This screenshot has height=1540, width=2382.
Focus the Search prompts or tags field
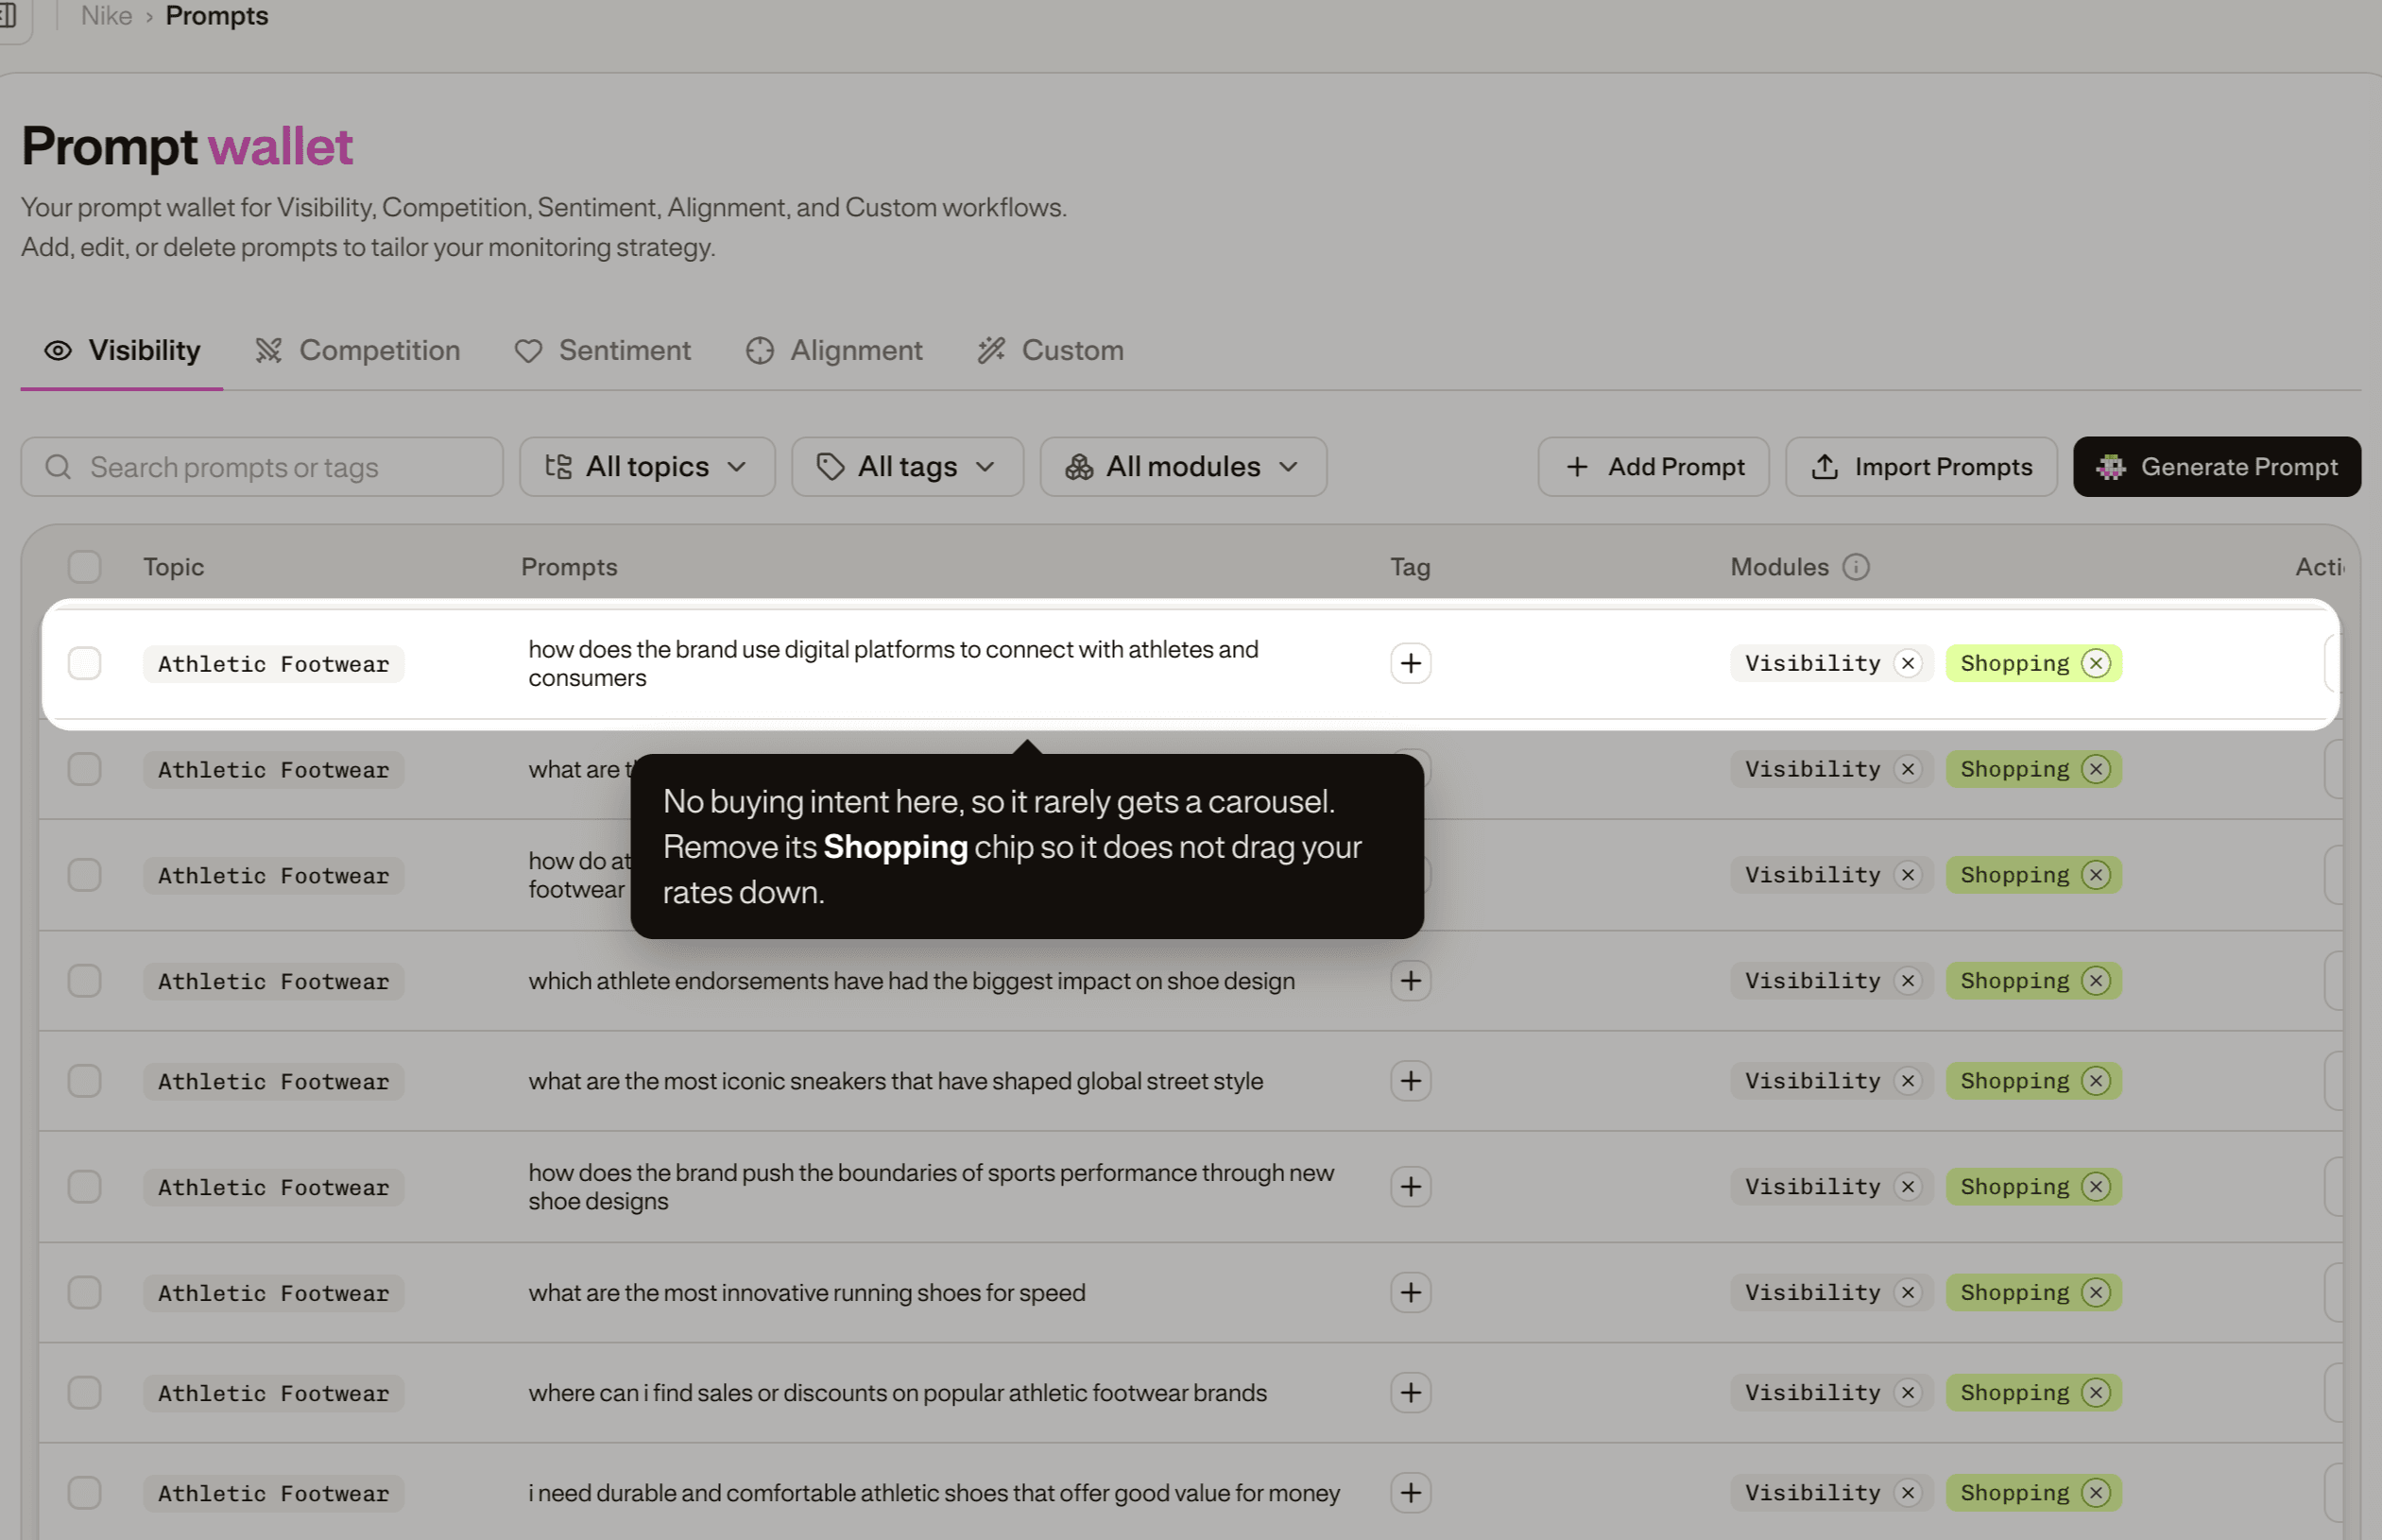(x=262, y=467)
